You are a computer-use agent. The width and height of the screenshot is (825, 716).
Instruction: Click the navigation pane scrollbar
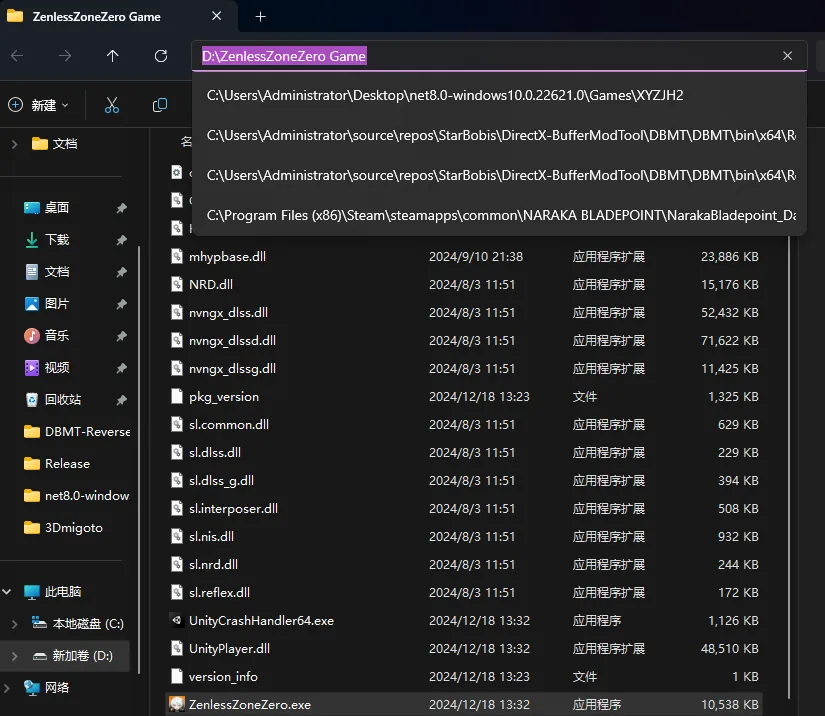(x=139, y=459)
